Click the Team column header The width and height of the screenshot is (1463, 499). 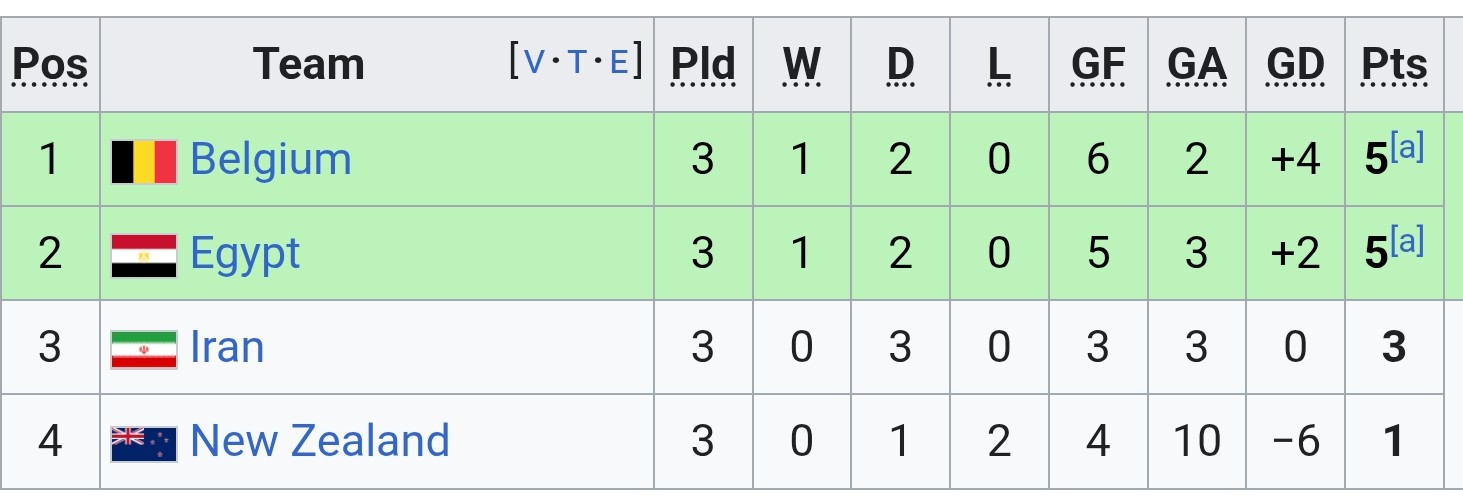308,65
